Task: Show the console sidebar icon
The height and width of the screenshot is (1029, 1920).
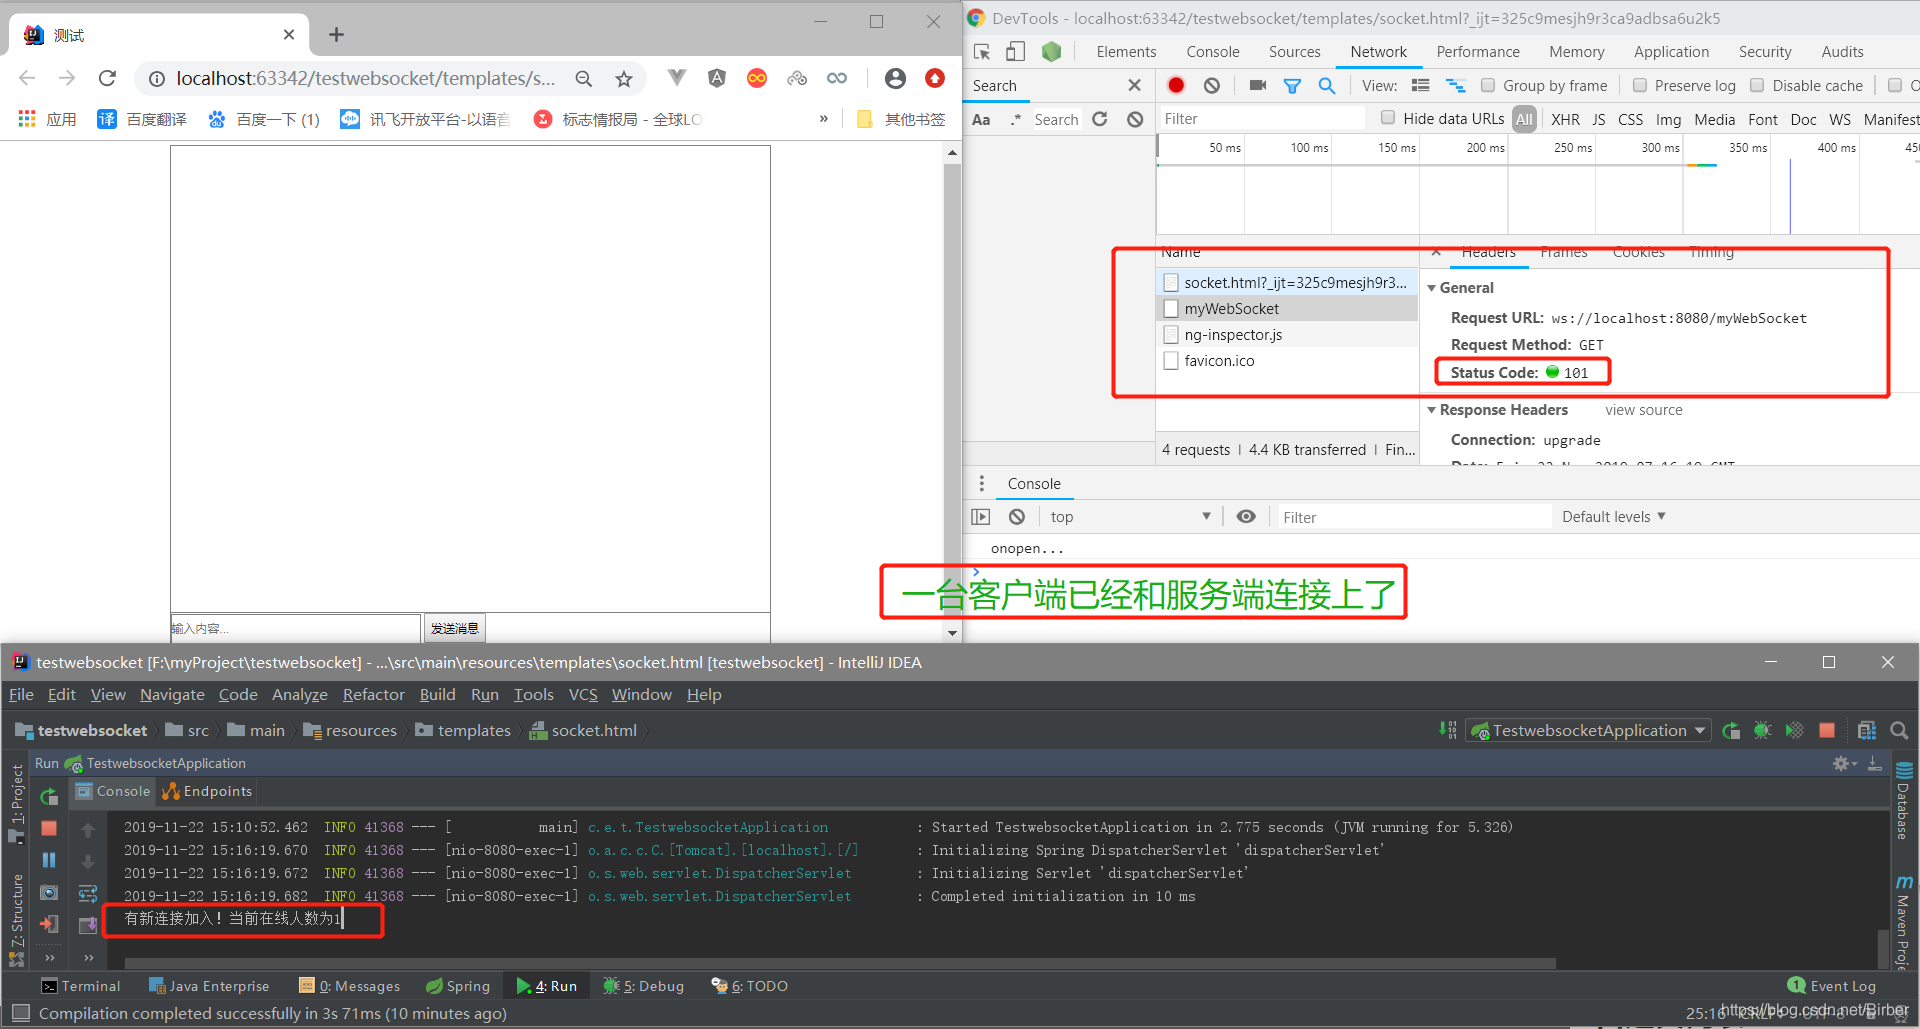Action: tap(981, 516)
